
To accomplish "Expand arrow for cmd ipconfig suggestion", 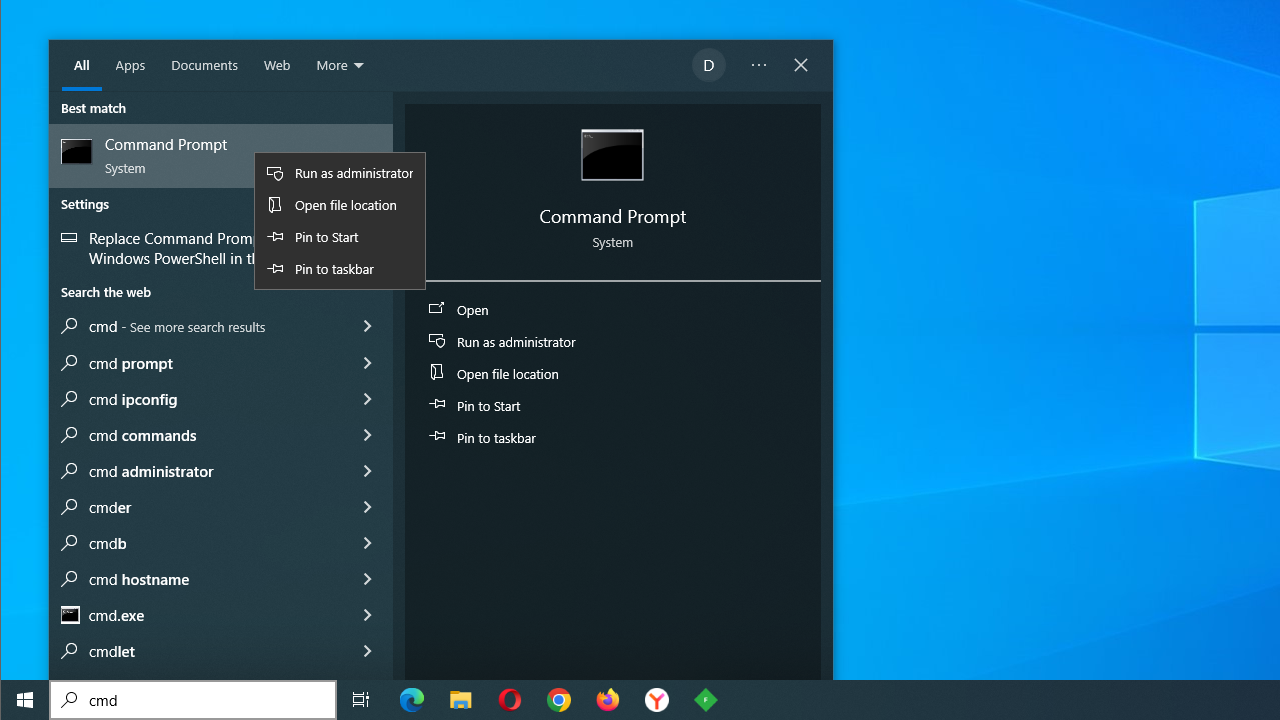I will pyautogui.click(x=367, y=399).
